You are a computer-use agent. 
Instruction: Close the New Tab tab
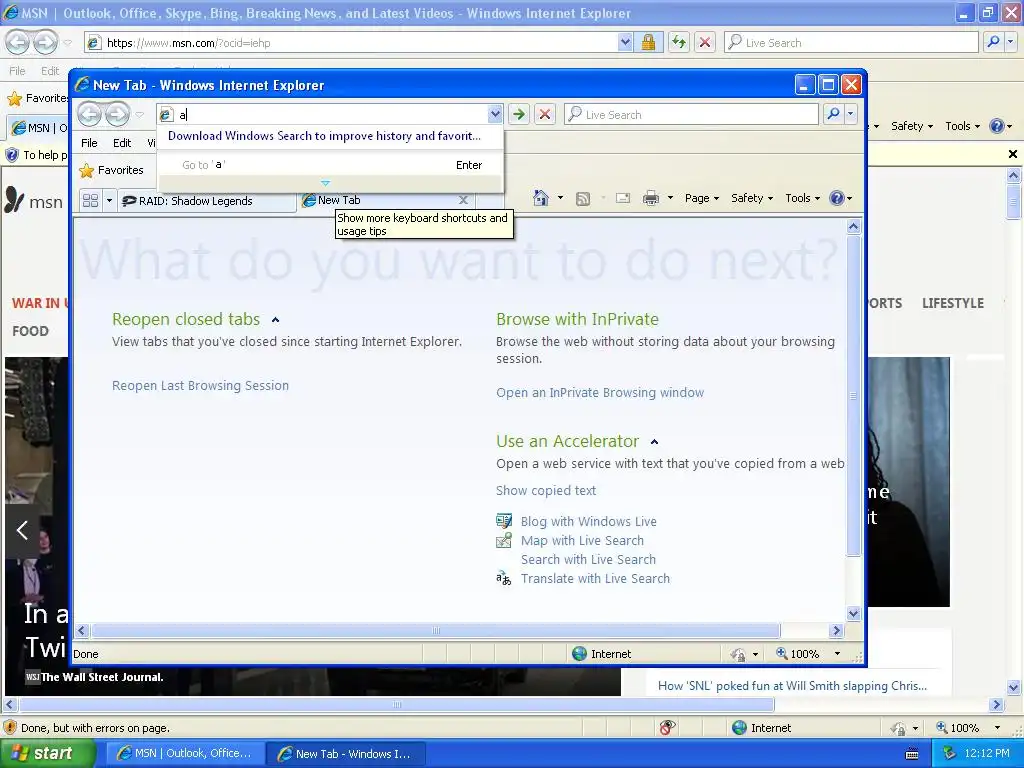tap(463, 200)
